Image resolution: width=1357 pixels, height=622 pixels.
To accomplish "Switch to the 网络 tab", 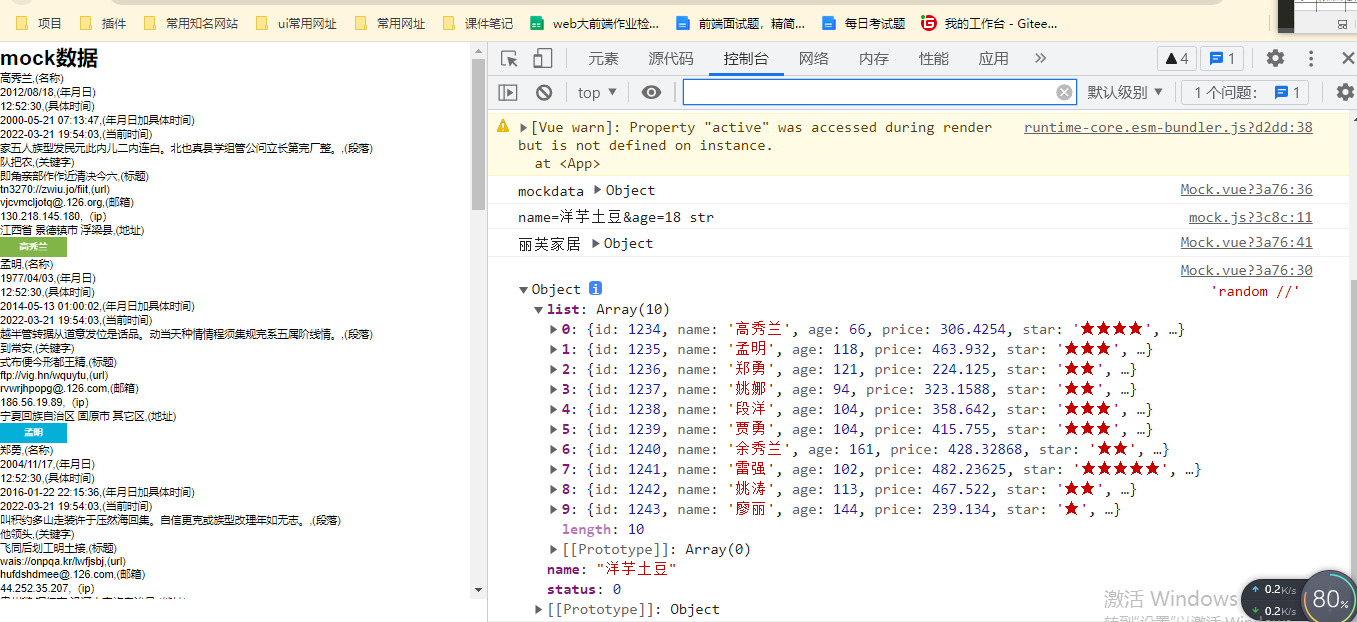I will (813, 59).
